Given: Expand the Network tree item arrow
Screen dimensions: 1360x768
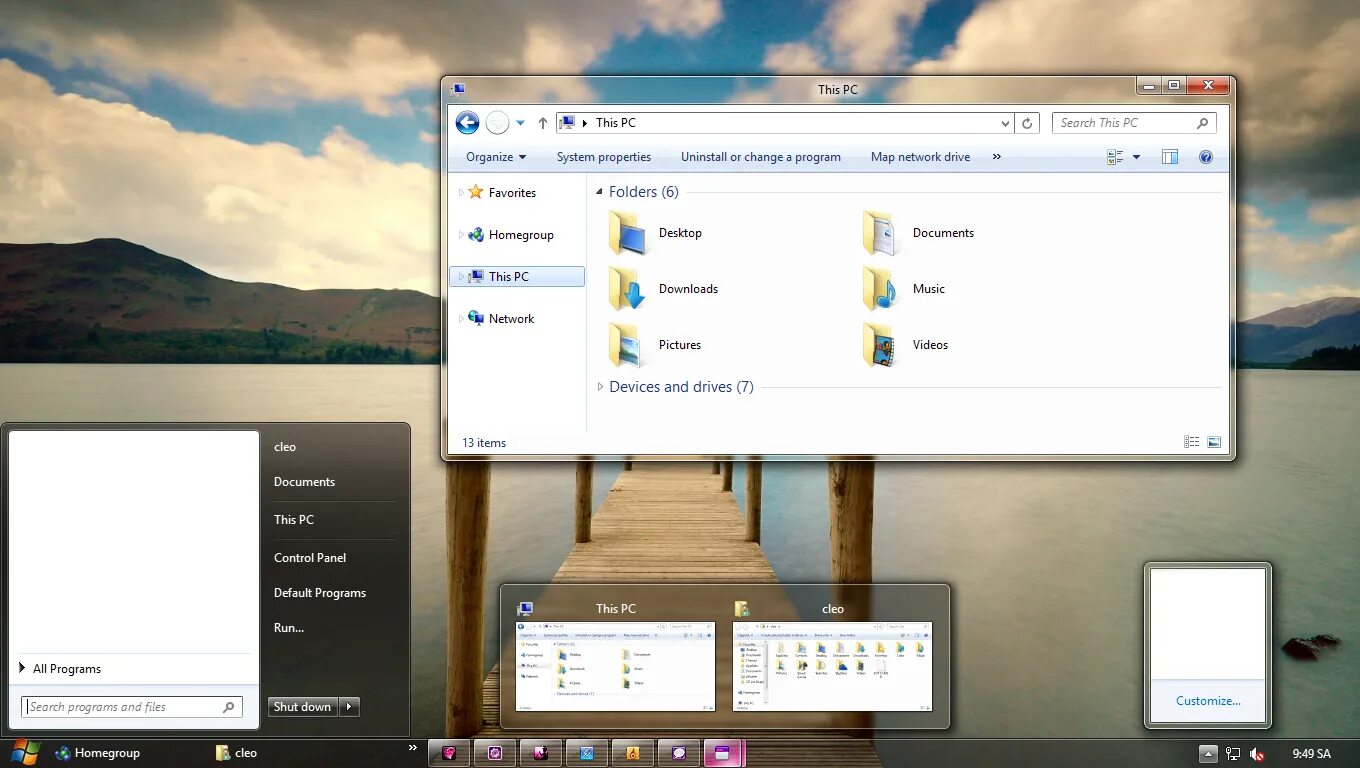Looking at the screenshot, I should pyautogui.click(x=460, y=318).
